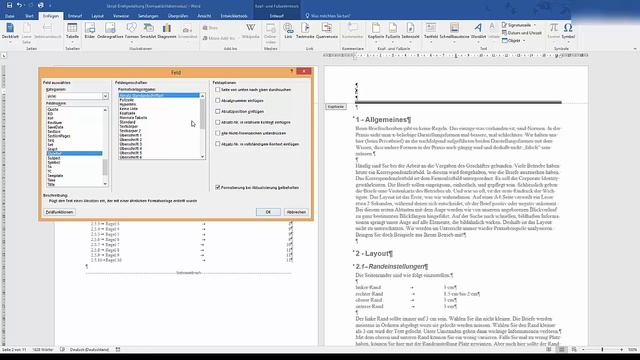Click the Undo arrow icon
This screenshot has width=640, height=360.
coord(19,5)
